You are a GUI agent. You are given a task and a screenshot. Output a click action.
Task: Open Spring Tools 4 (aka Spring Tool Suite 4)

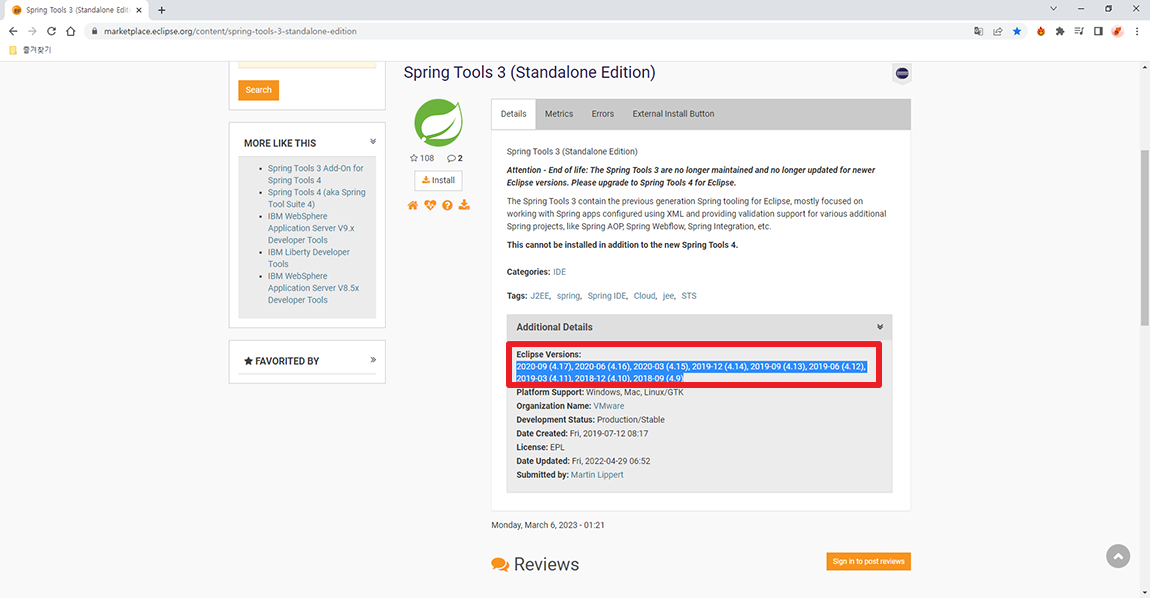tap(316, 198)
